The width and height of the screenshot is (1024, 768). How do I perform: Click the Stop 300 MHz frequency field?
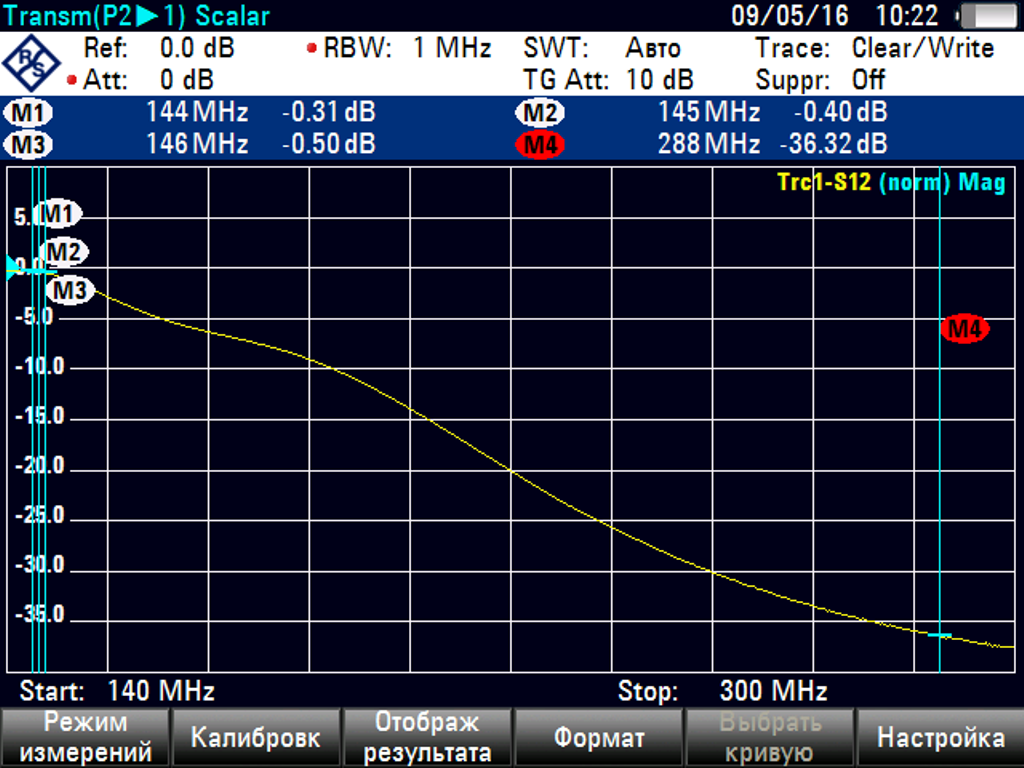(722, 691)
